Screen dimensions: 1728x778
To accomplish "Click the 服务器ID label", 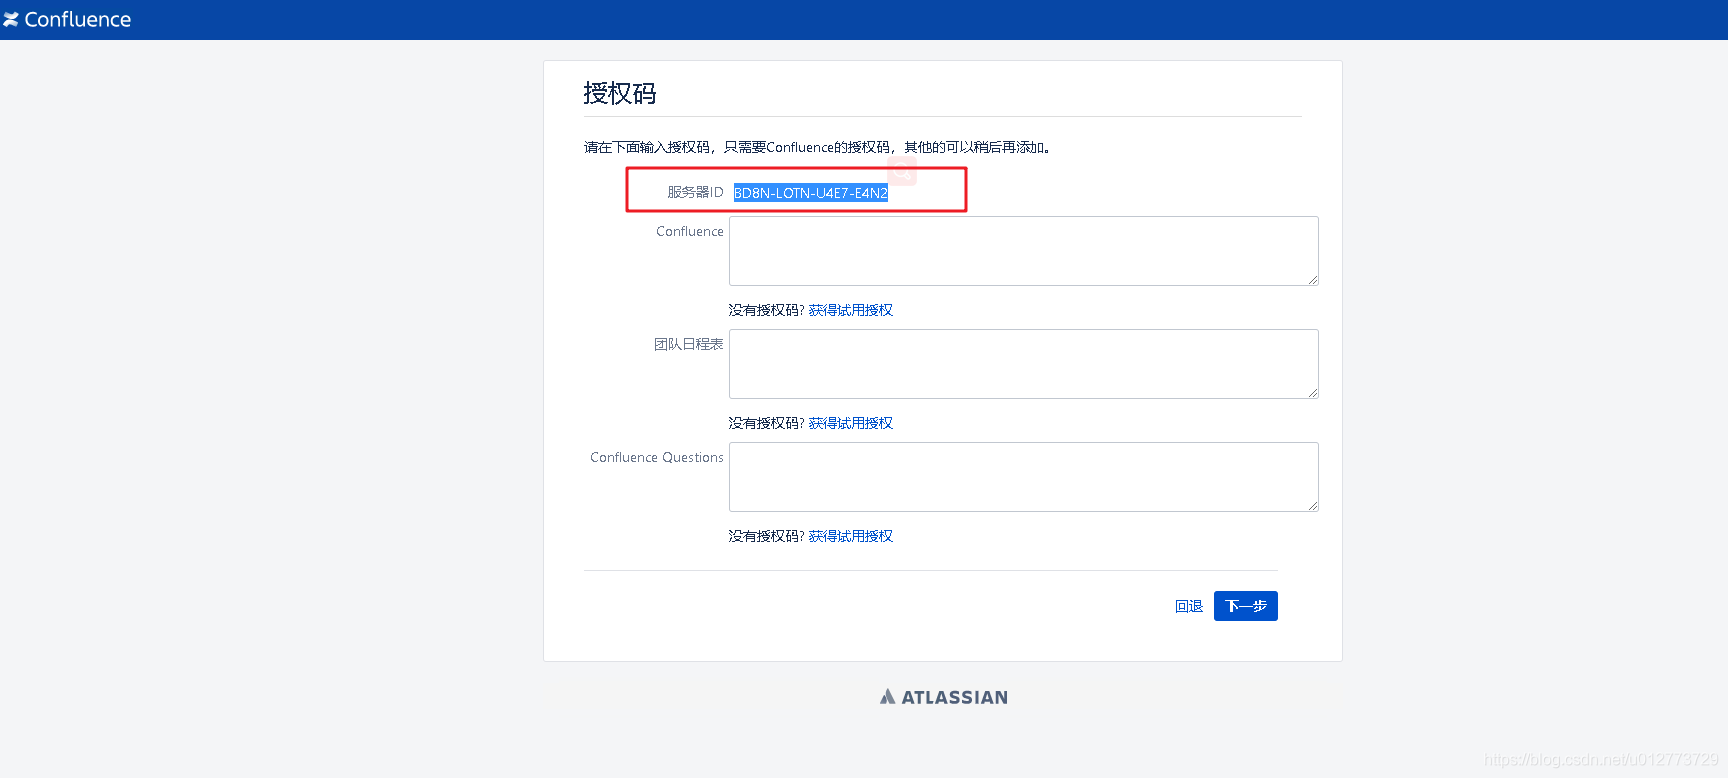I will coord(695,192).
